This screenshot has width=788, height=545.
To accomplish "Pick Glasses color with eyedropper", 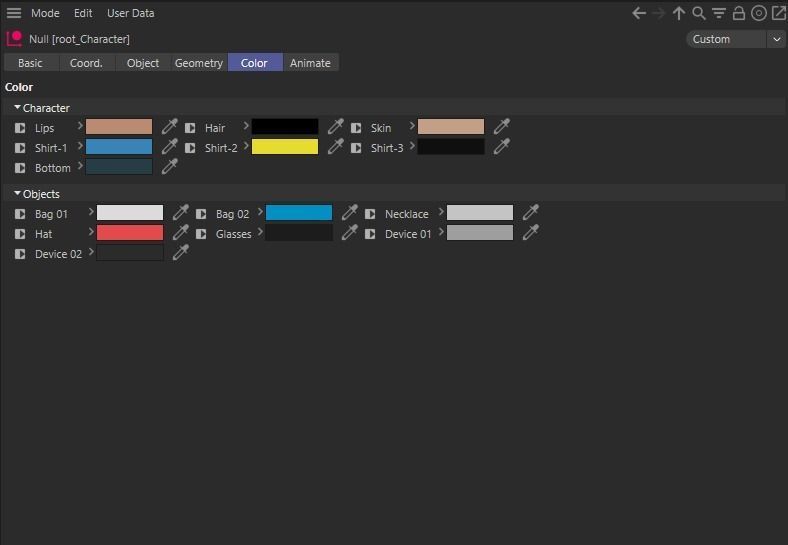I will pyautogui.click(x=349, y=233).
